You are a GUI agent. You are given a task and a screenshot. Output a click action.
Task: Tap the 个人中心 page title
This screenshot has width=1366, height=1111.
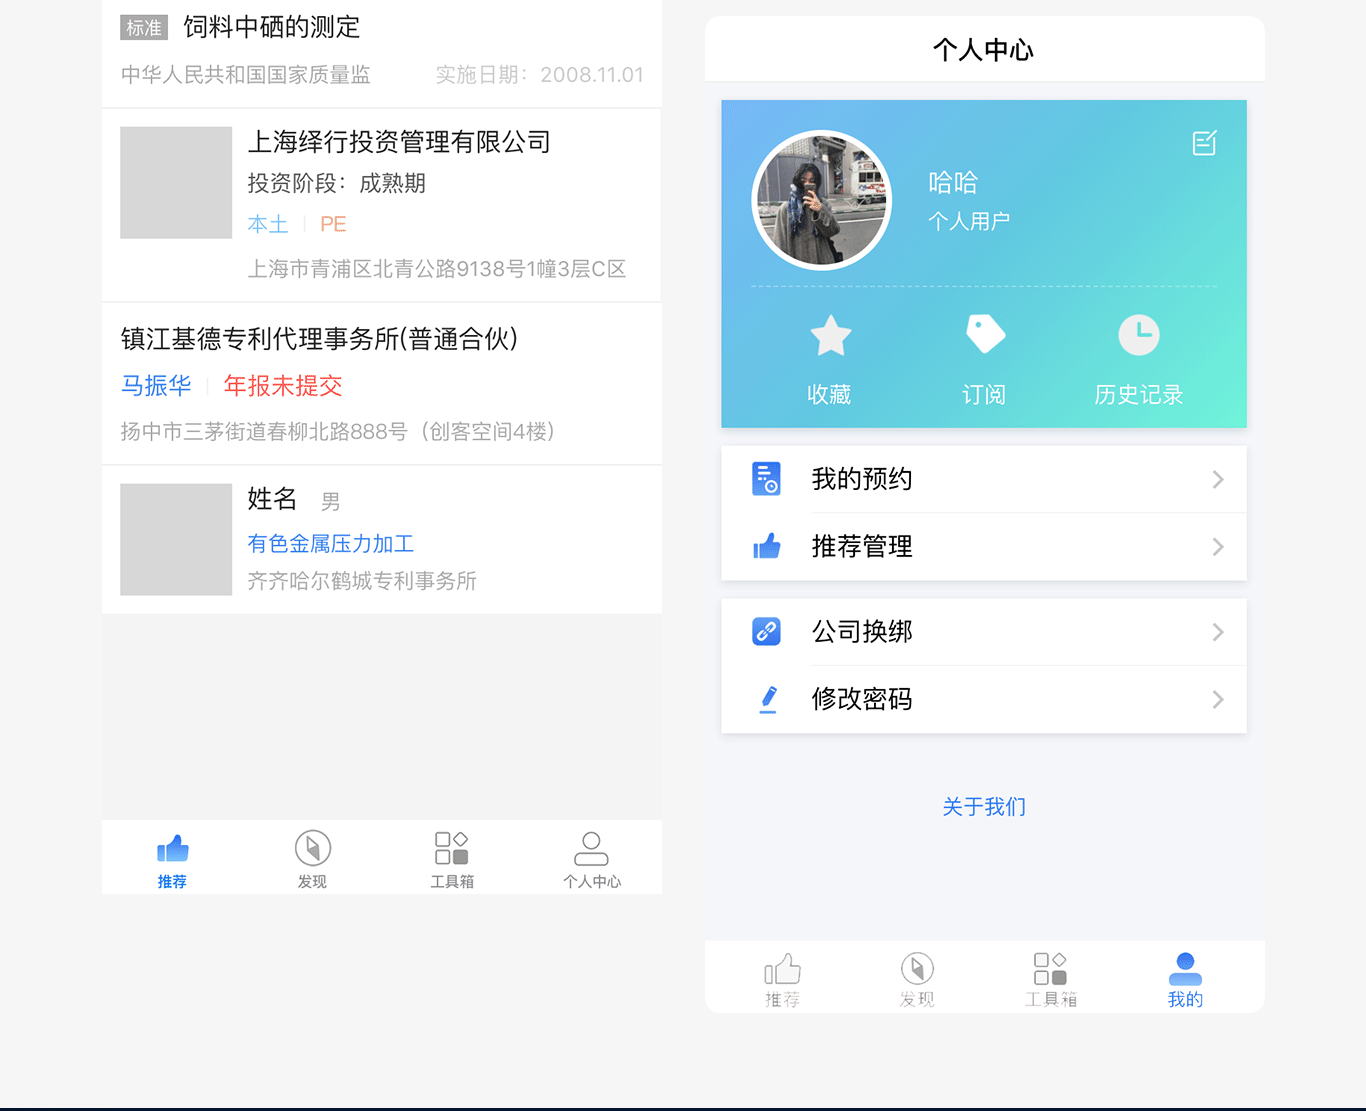coord(984,50)
